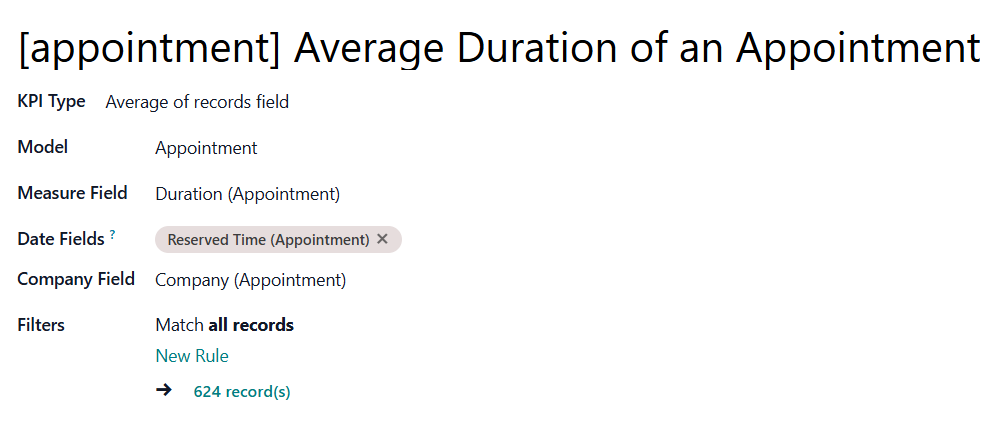Click the Filters label

click(x=41, y=325)
